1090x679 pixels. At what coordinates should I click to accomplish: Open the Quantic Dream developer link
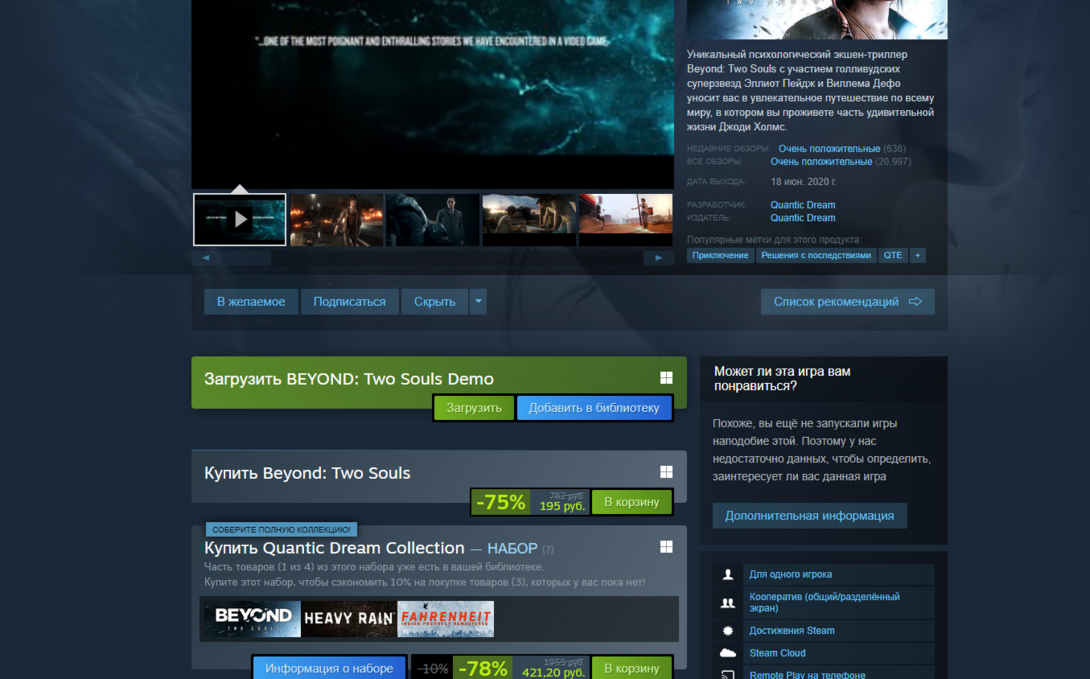802,205
